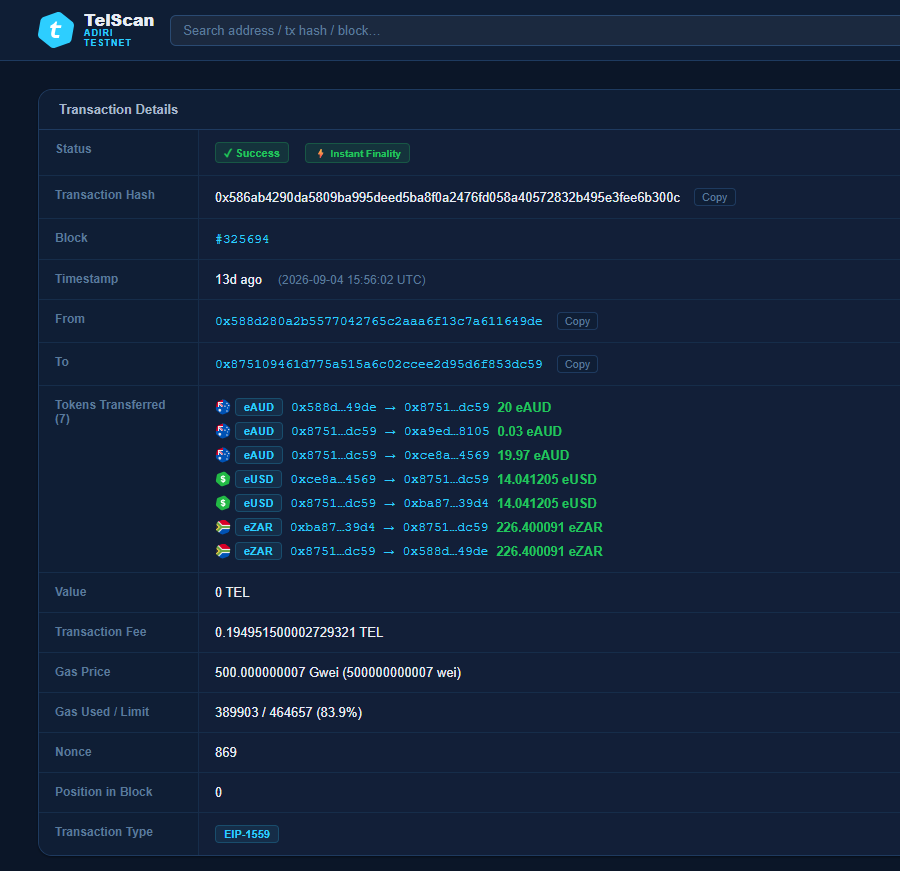Click the green dollar icon on second eUSD row
The width and height of the screenshot is (900, 871).
223,503
